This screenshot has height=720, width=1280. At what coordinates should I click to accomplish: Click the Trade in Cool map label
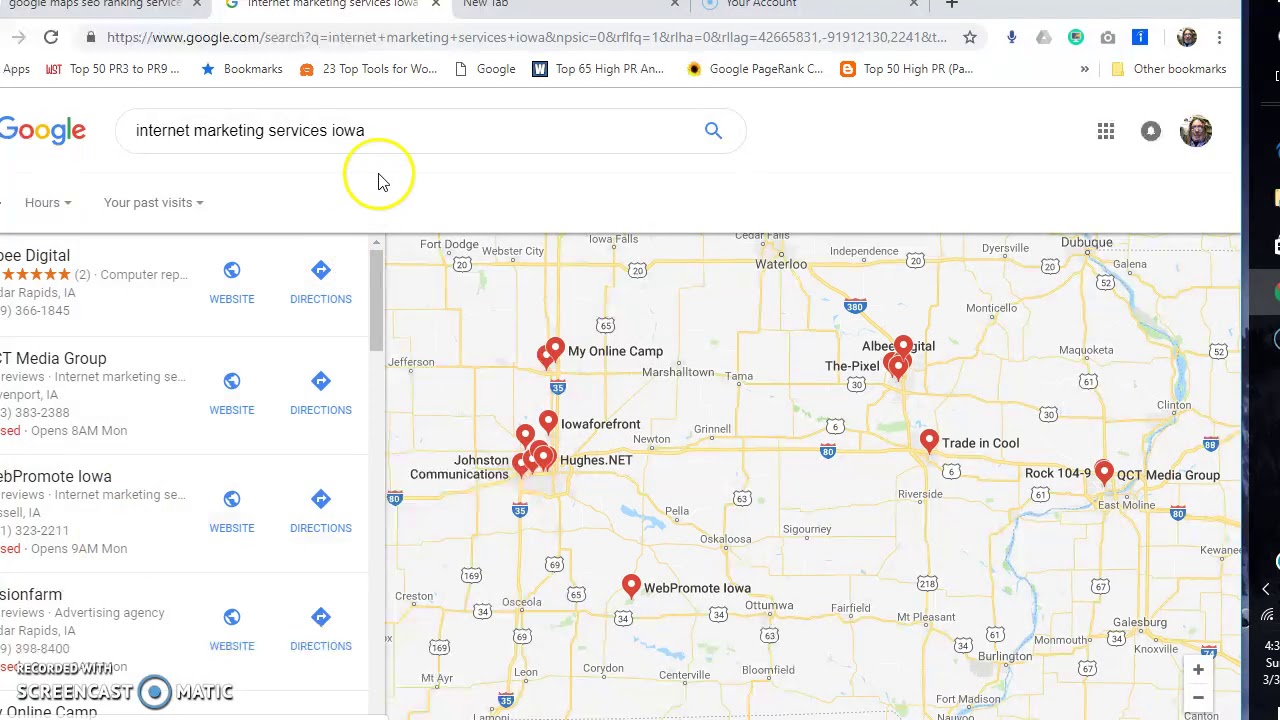point(980,443)
